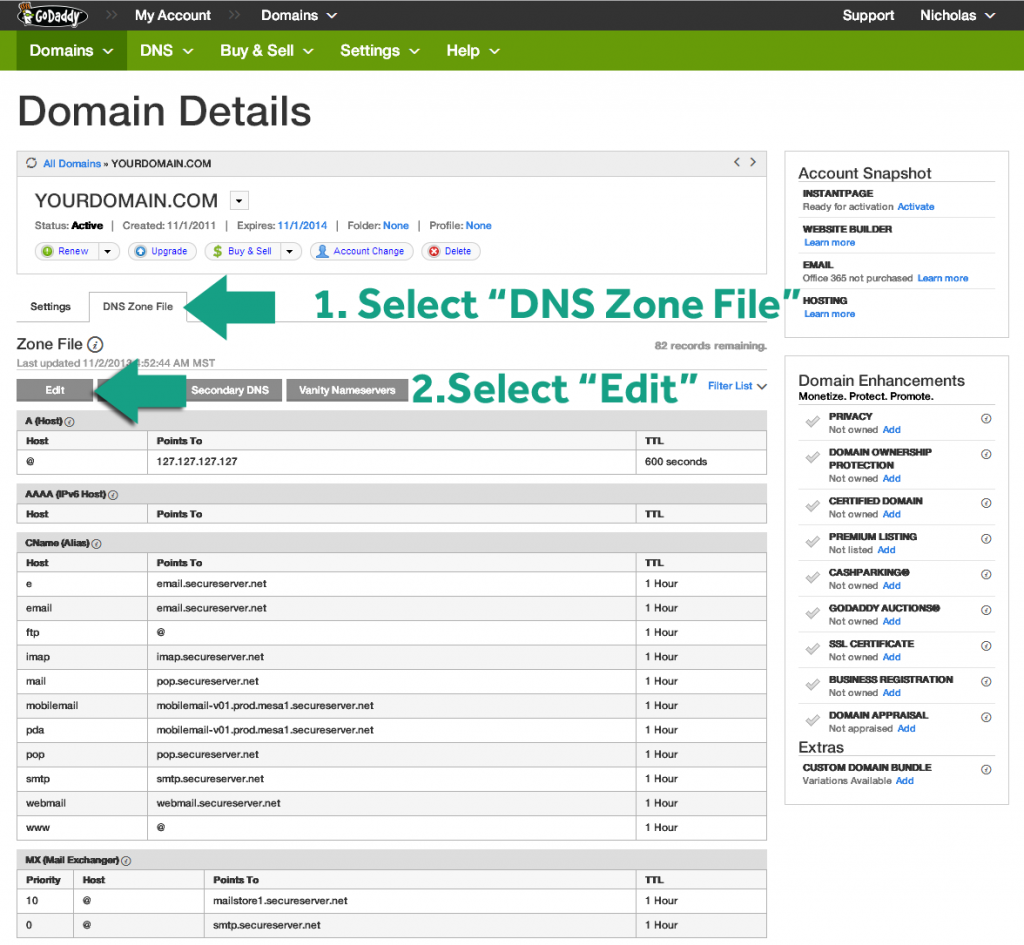Click the GoDaddy logo

tap(52, 15)
